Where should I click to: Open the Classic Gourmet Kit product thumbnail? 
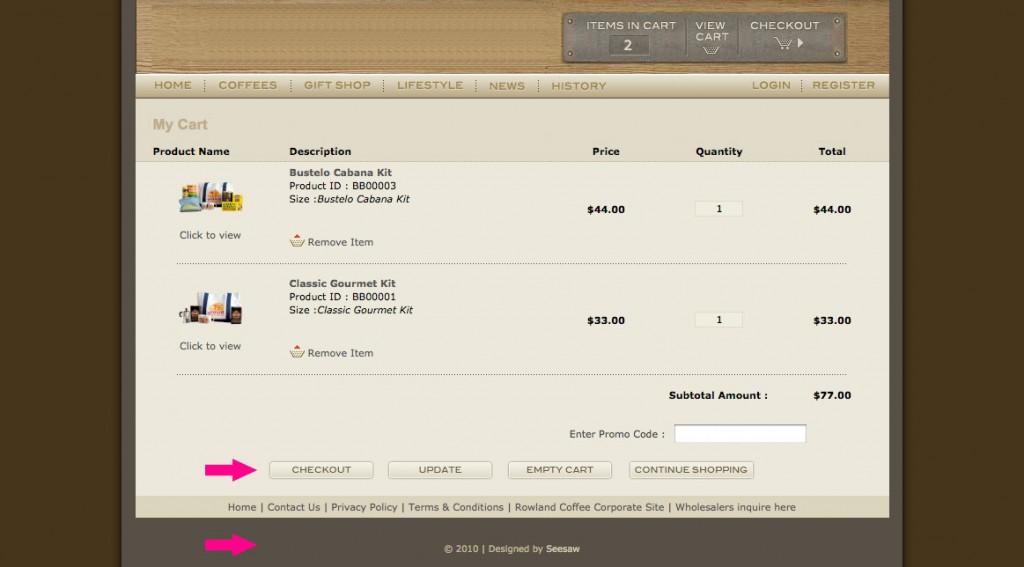tap(211, 308)
